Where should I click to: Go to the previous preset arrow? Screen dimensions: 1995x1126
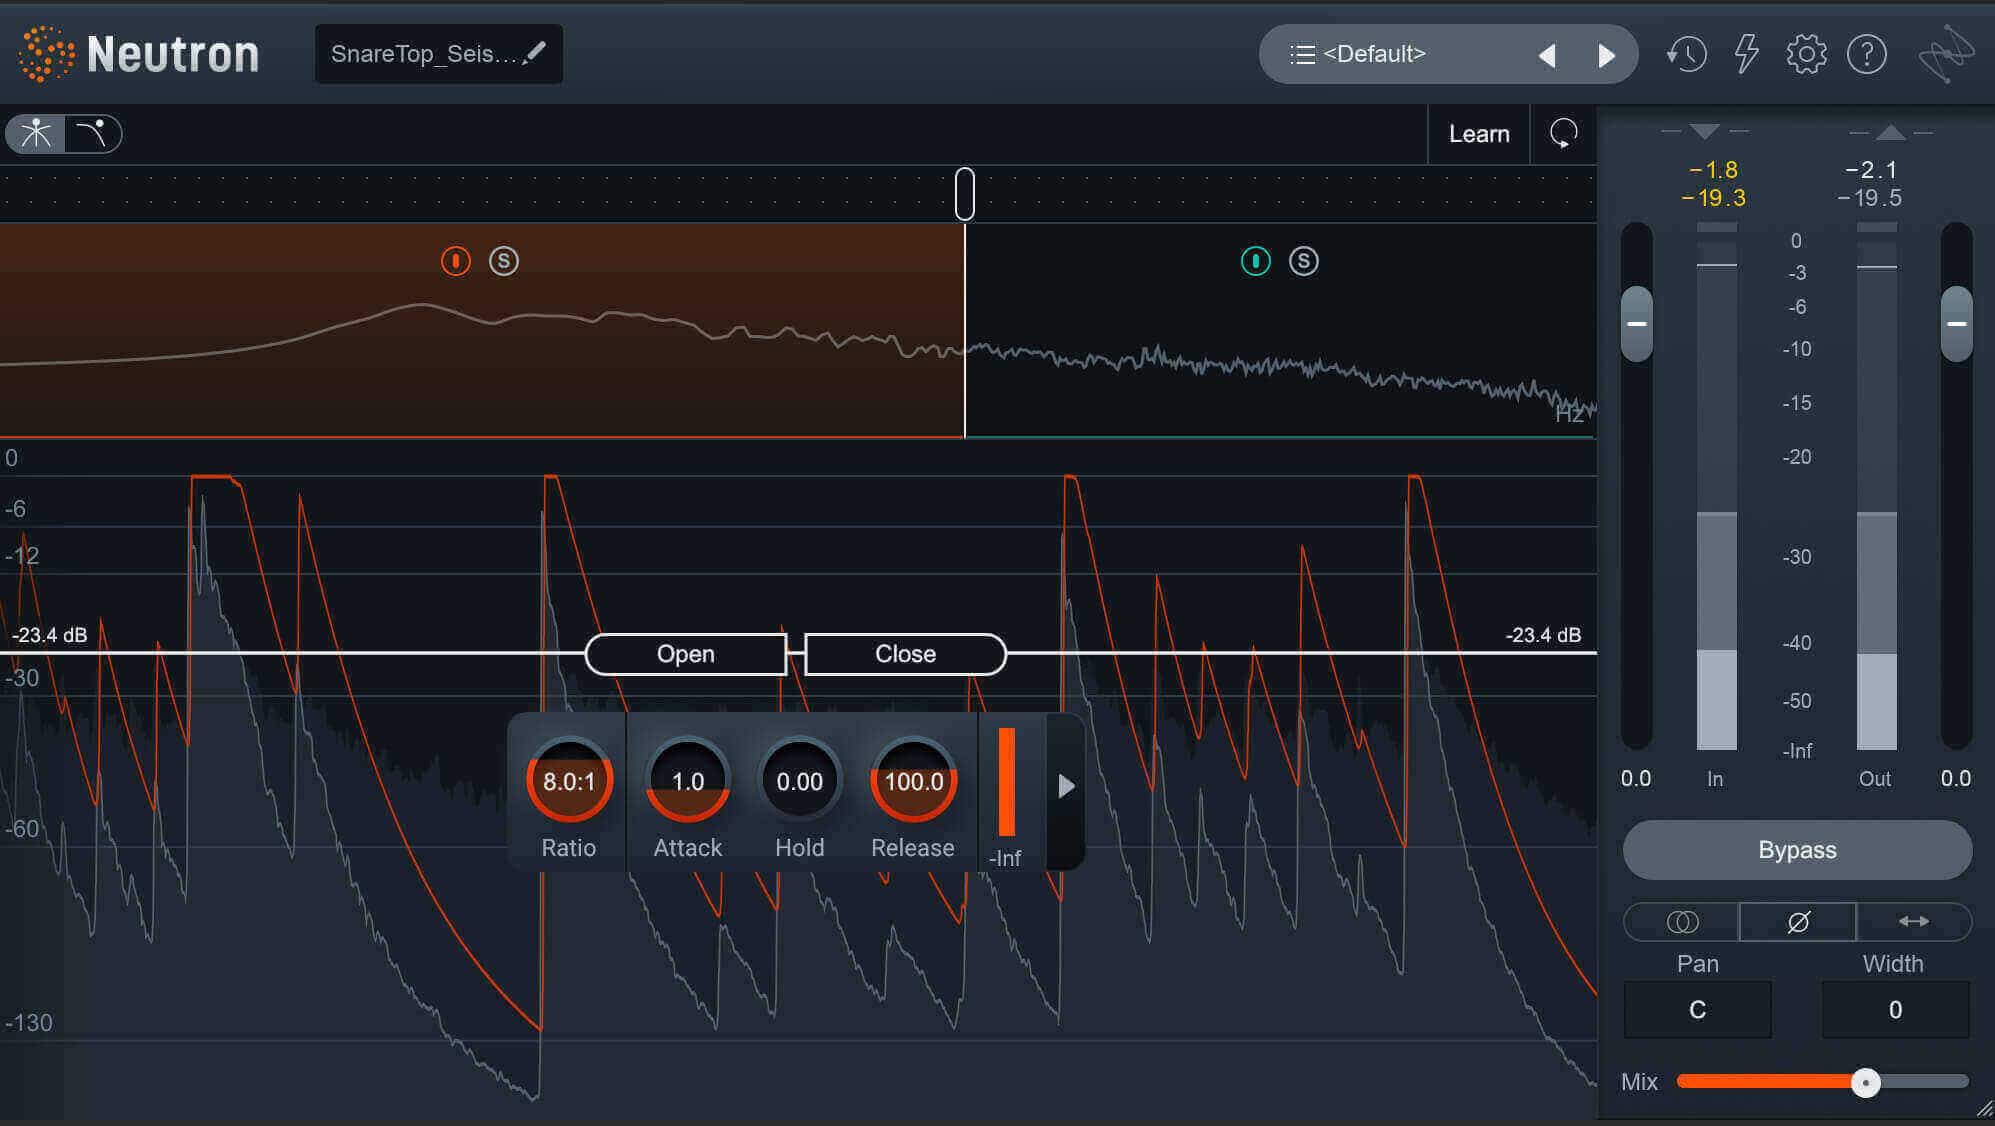1547,55
